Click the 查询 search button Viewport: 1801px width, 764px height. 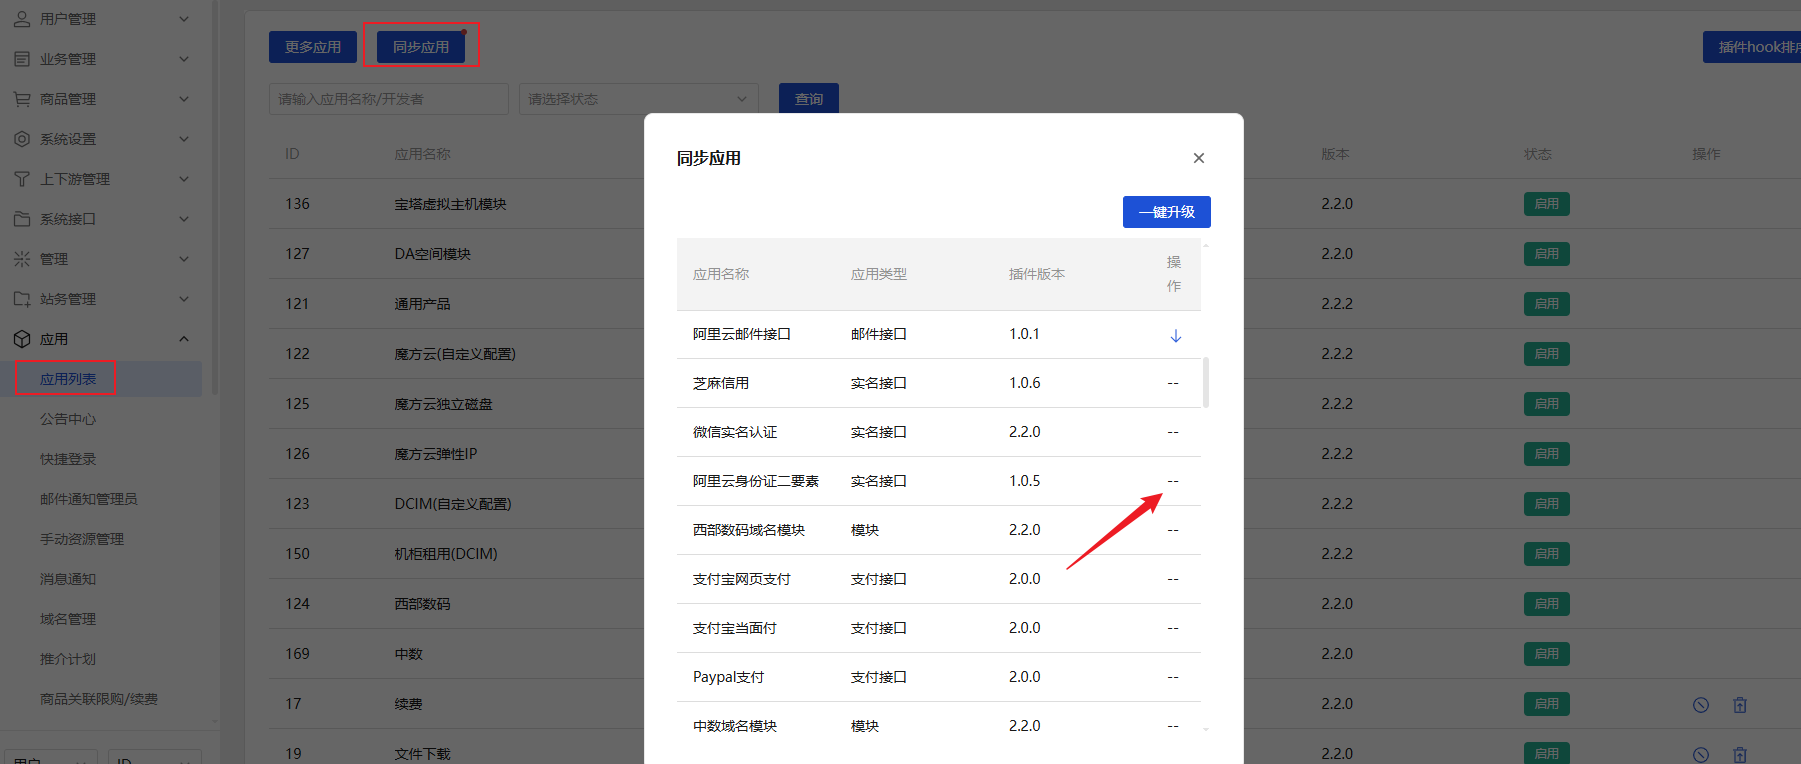[x=809, y=99]
